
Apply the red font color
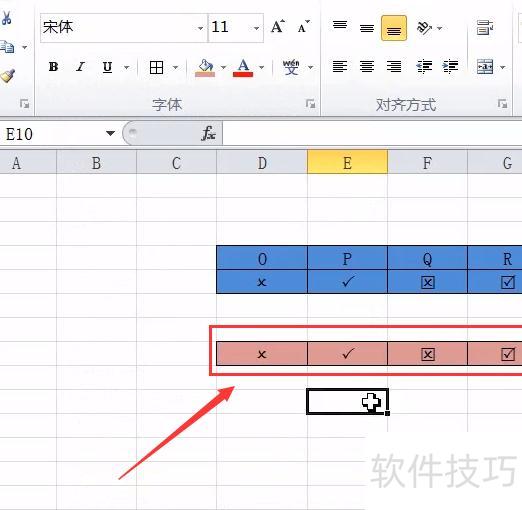243,68
